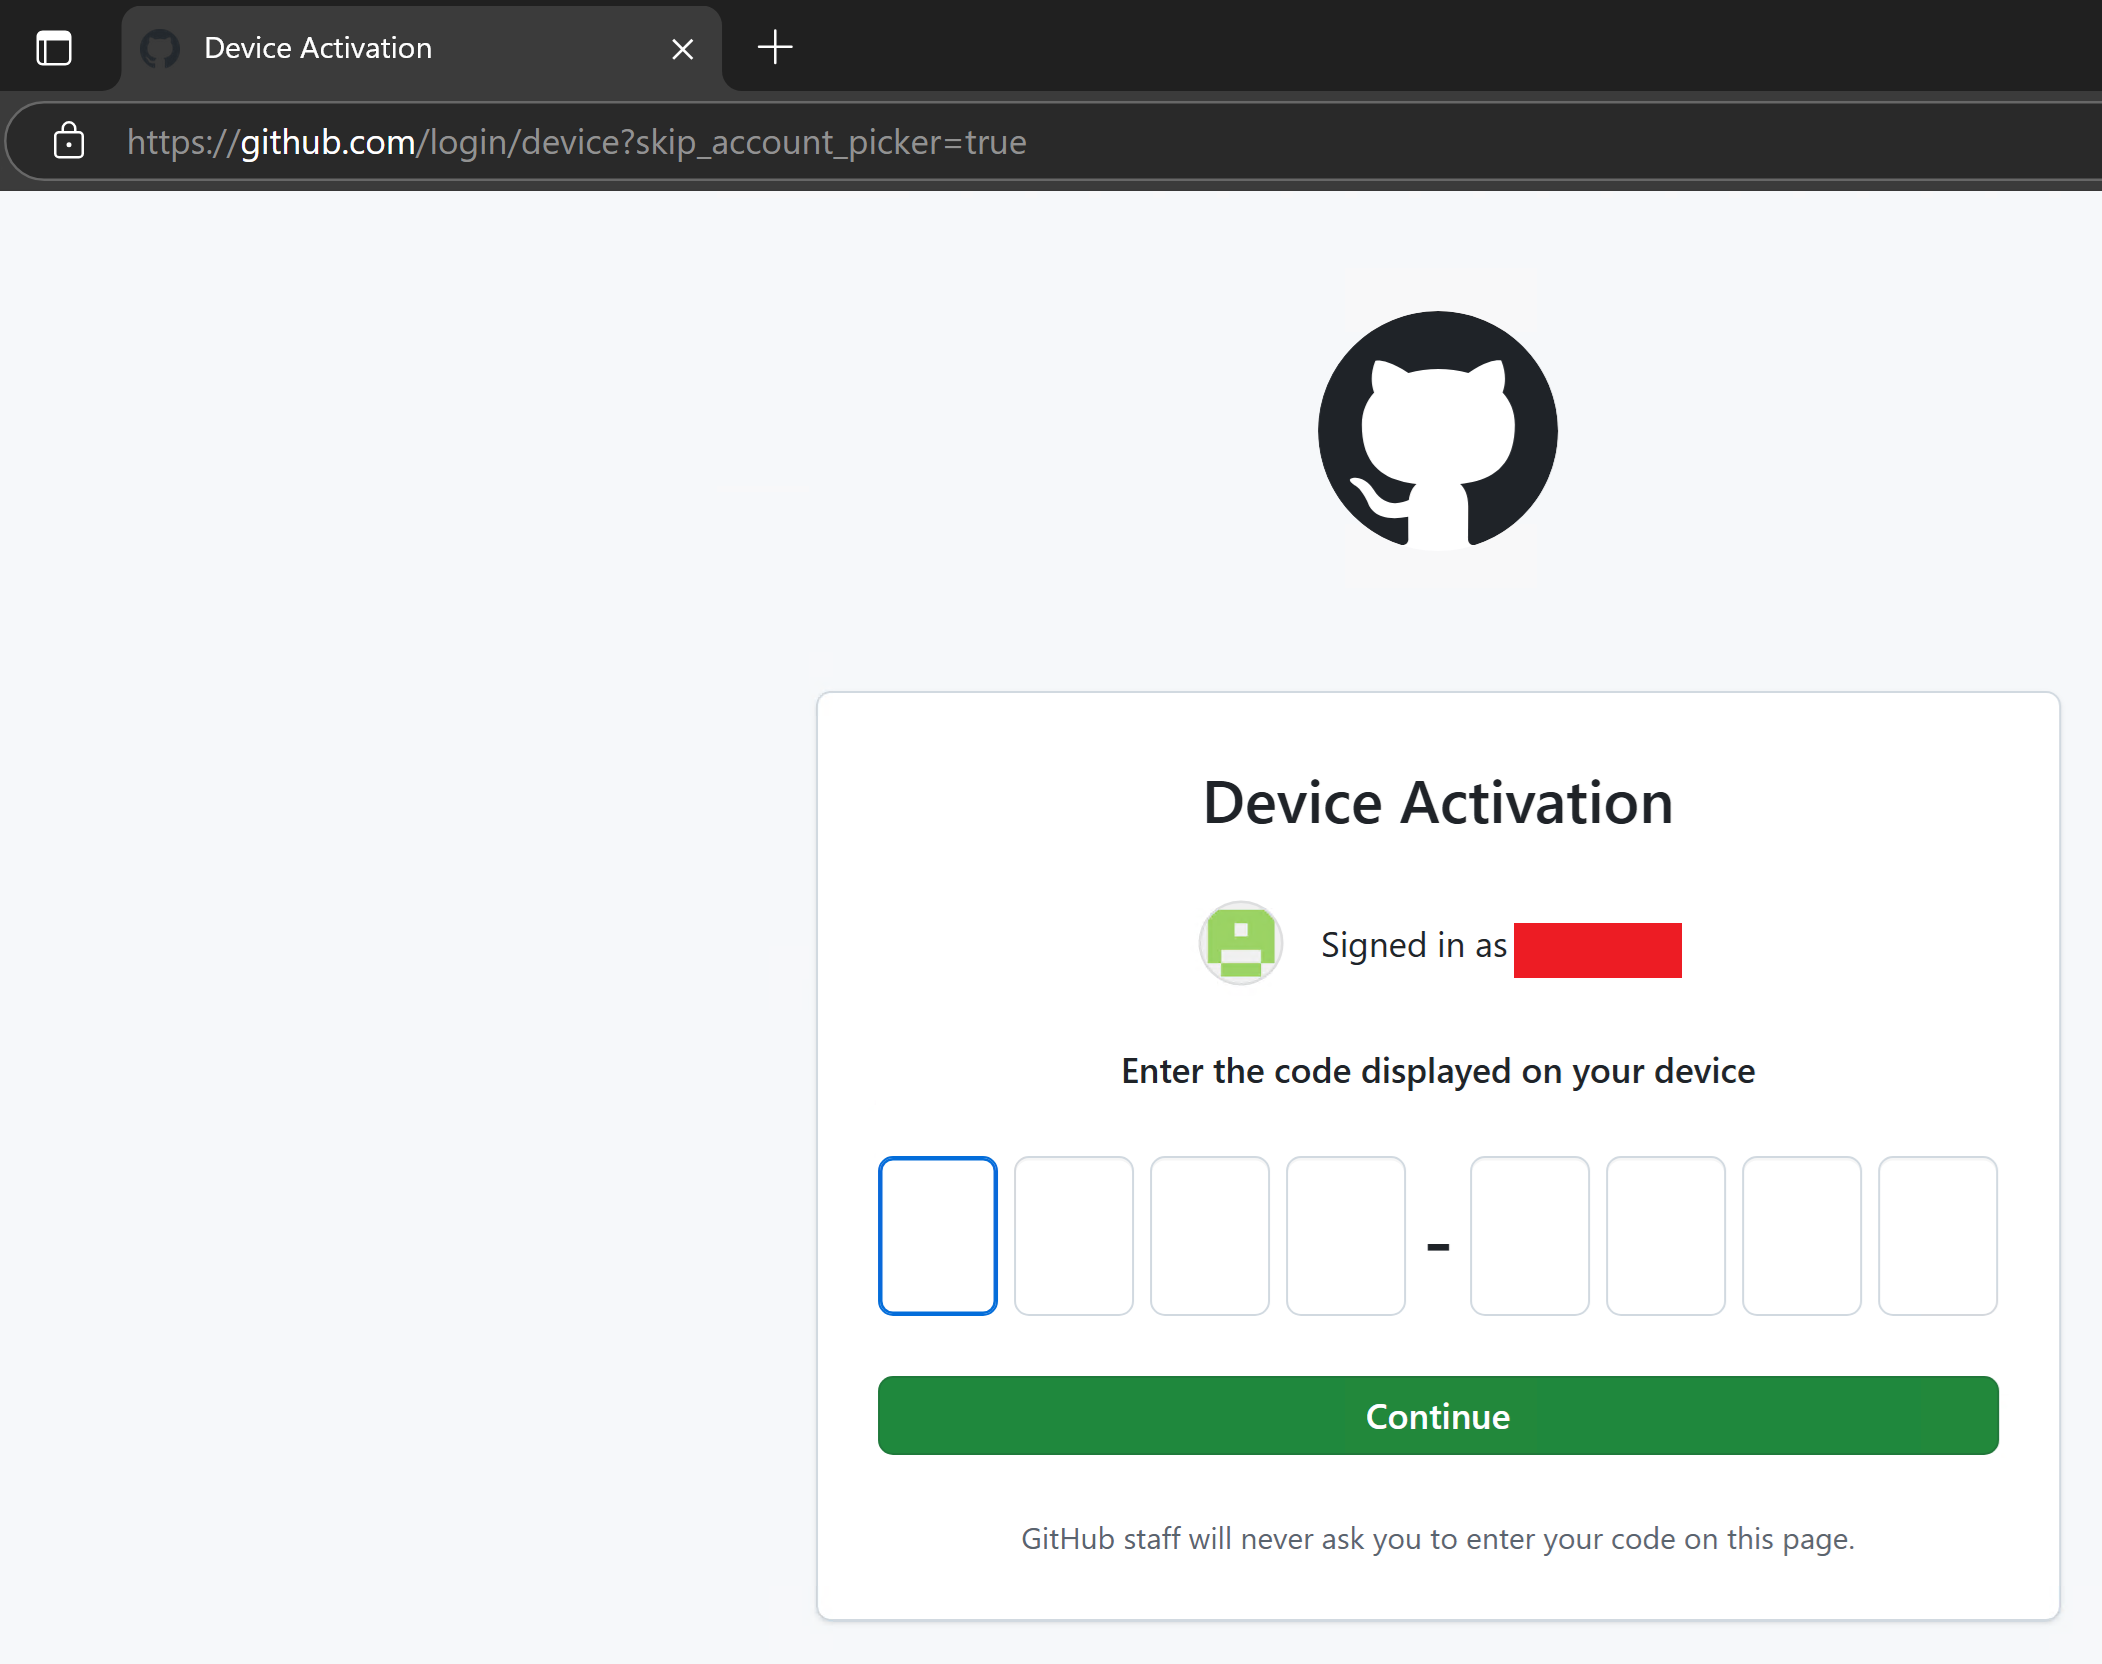Focus the third code character box

click(1209, 1235)
